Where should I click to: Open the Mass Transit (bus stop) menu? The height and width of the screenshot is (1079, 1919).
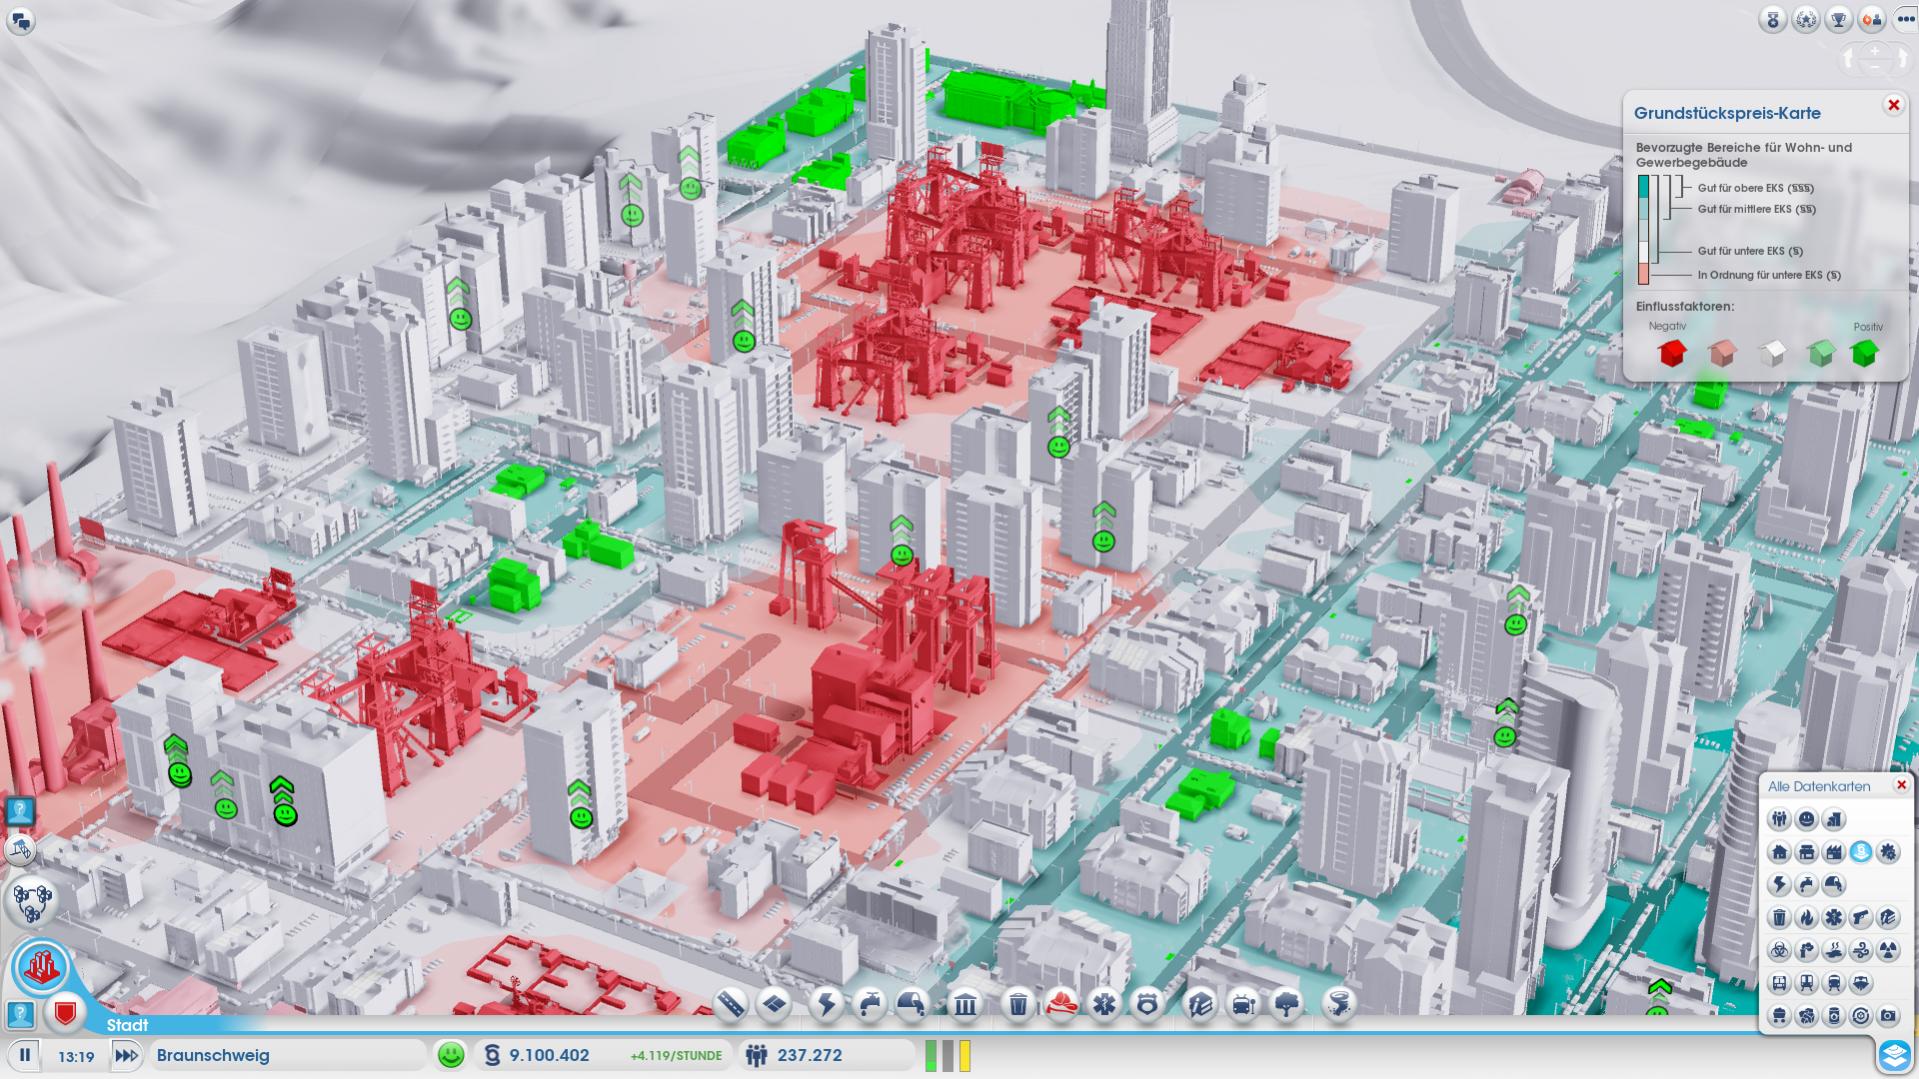click(1243, 1003)
